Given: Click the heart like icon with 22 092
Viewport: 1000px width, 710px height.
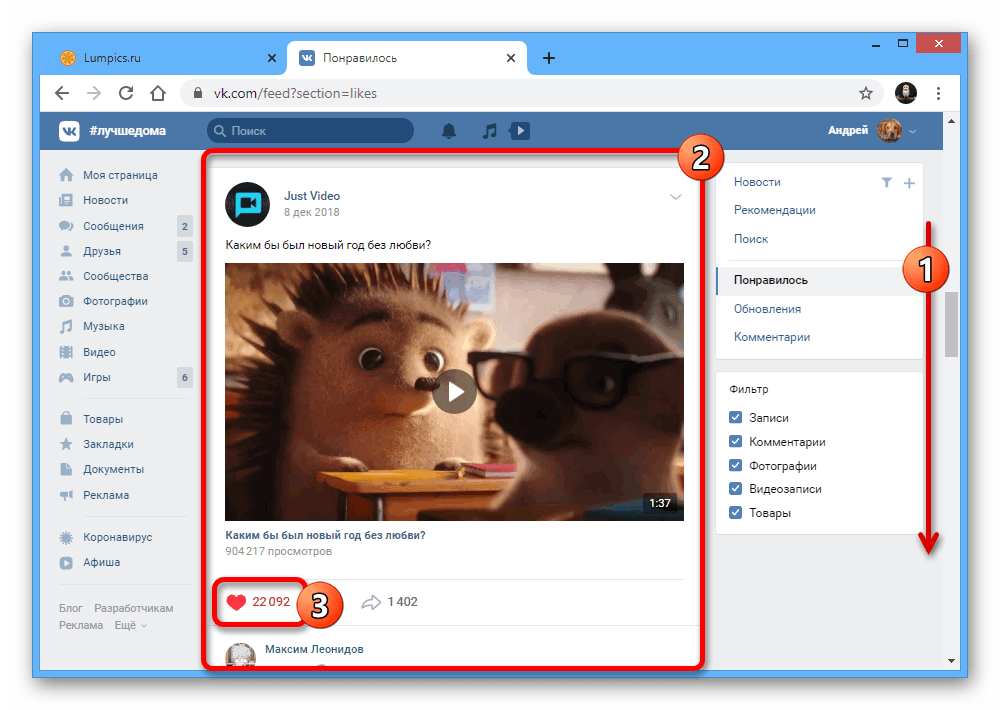Looking at the screenshot, I should coord(237,602).
